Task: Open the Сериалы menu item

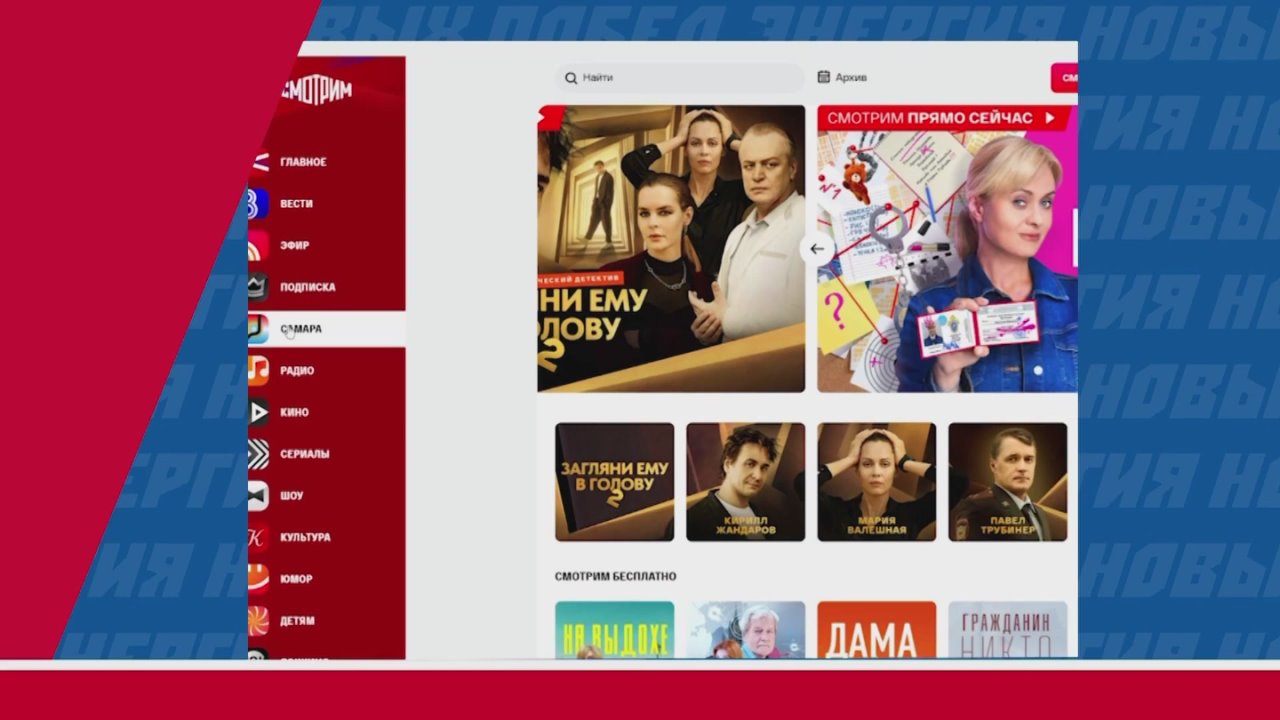Action: click(x=305, y=454)
